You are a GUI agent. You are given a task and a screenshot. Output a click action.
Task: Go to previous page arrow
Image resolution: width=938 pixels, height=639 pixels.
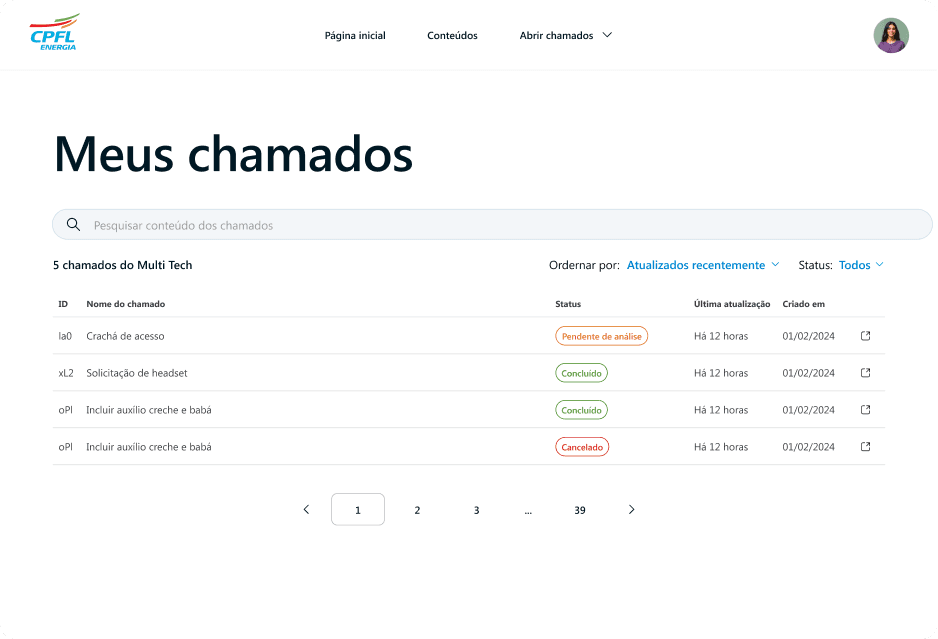(306, 509)
